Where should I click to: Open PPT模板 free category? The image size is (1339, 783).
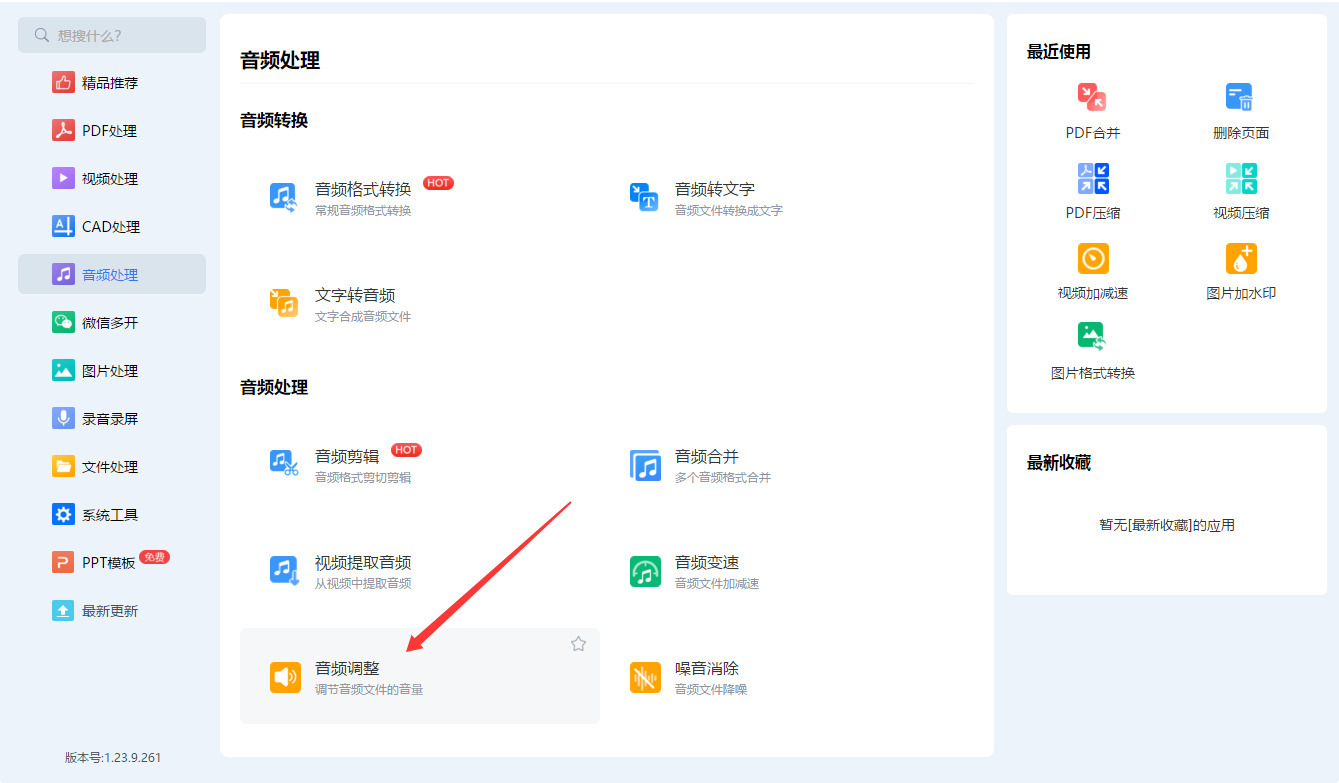[x=112, y=562]
